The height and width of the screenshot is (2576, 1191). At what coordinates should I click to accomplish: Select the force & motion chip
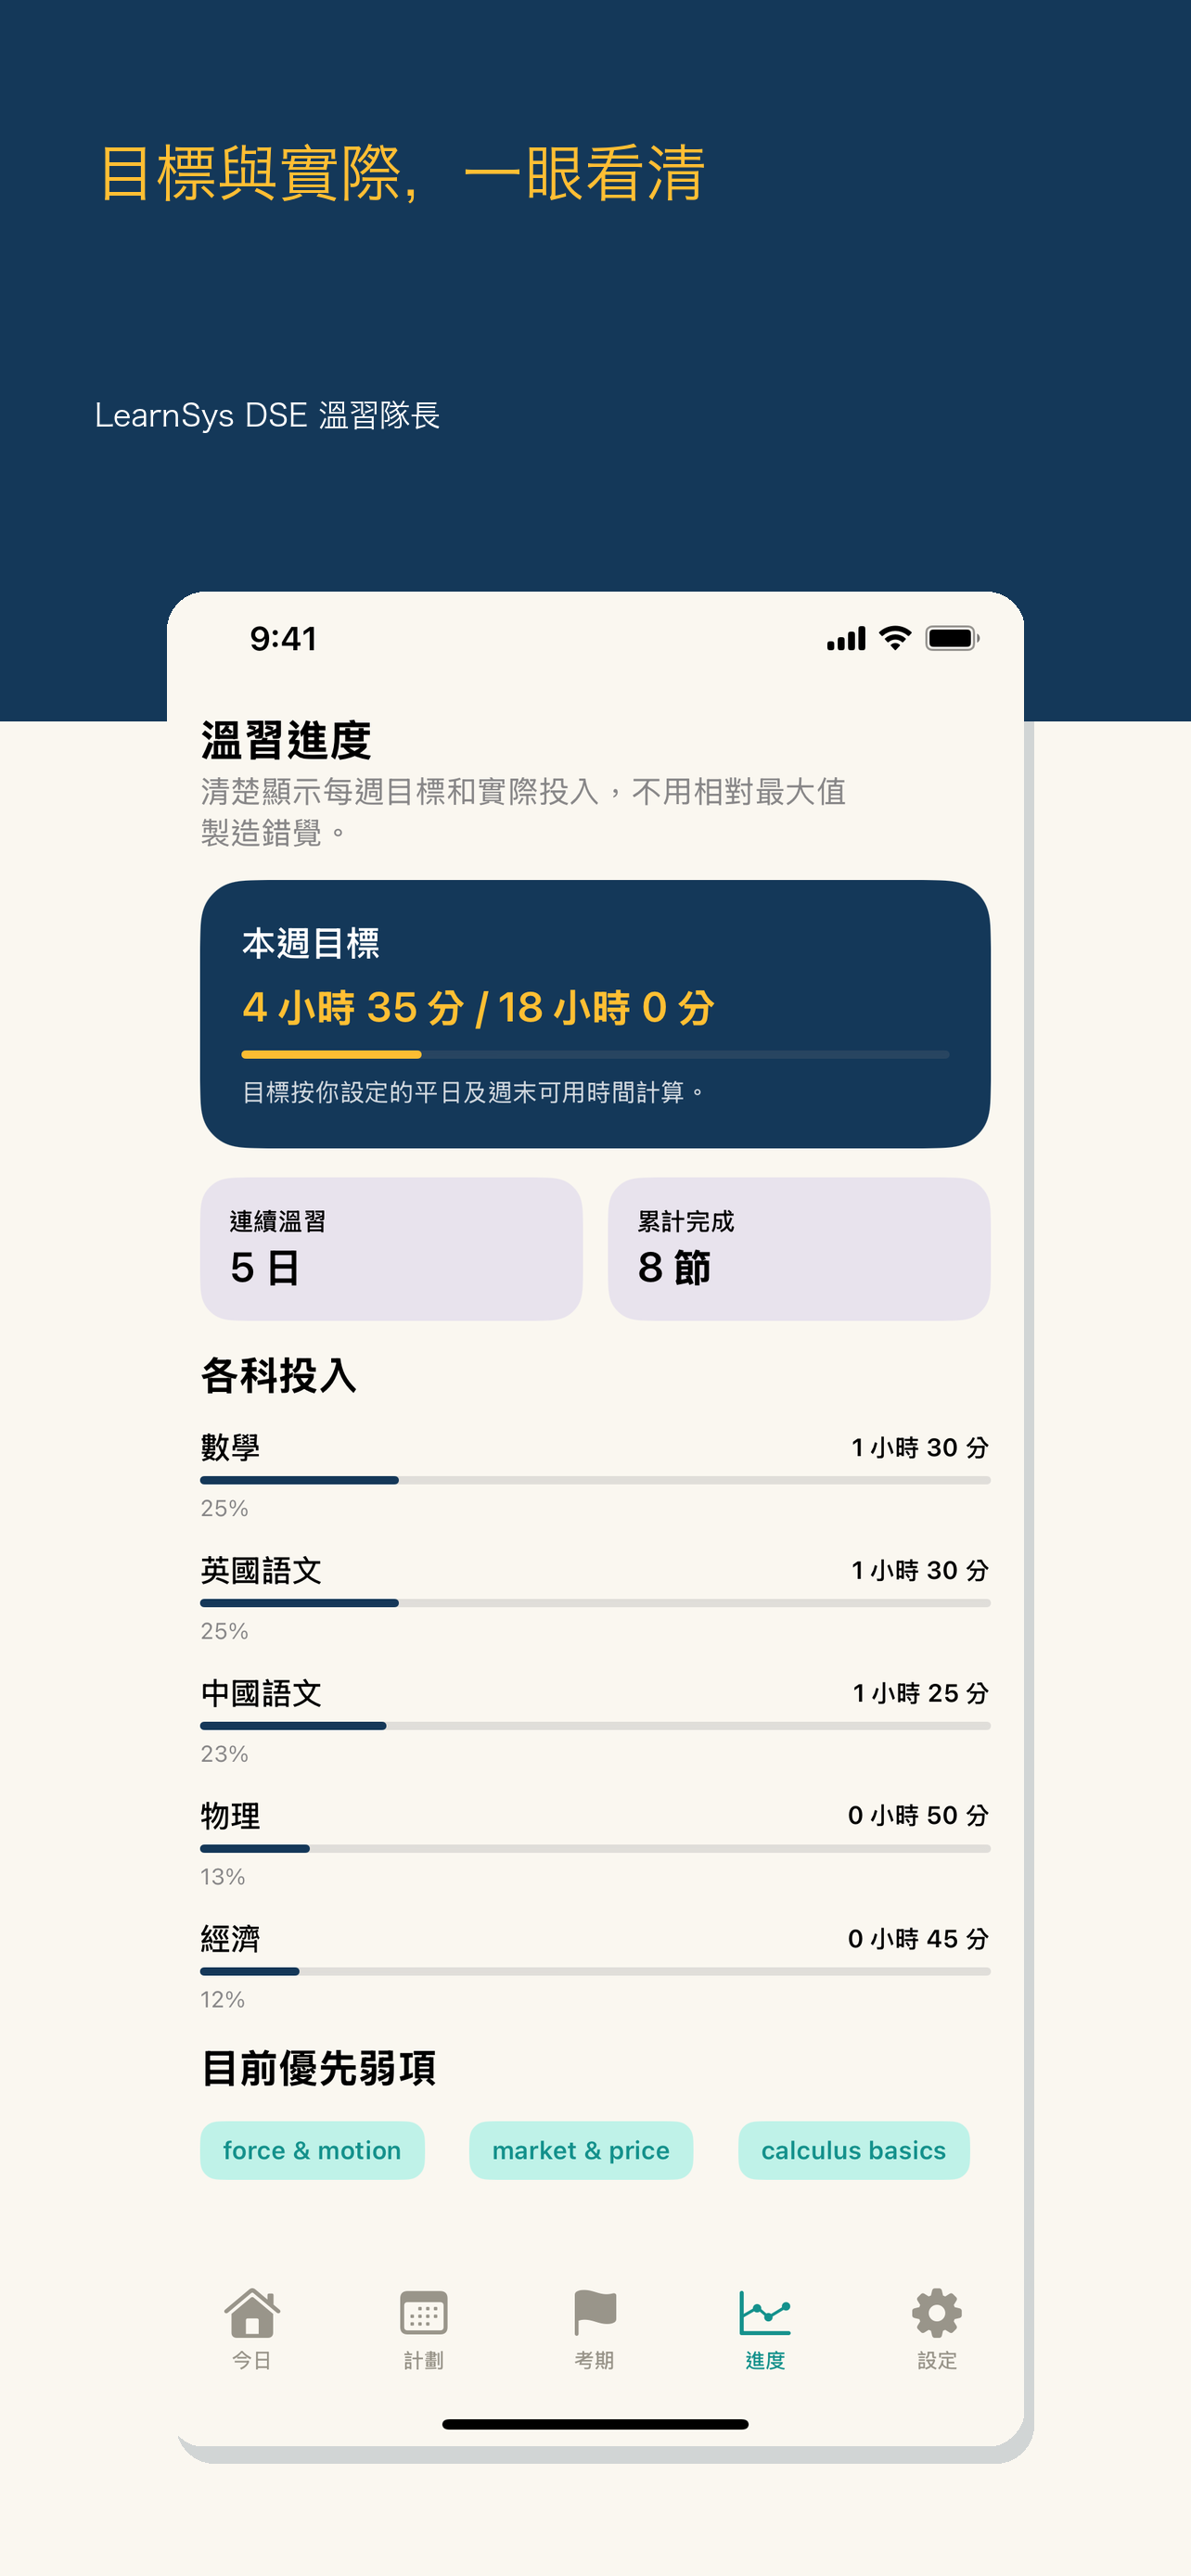click(x=312, y=2150)
